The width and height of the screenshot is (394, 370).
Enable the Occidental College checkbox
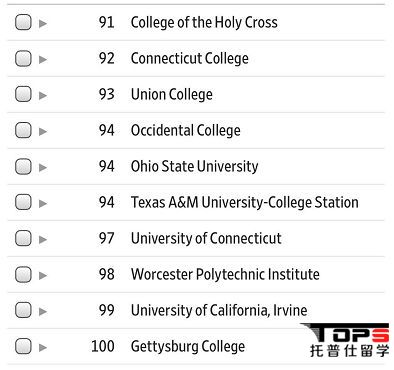23,130
